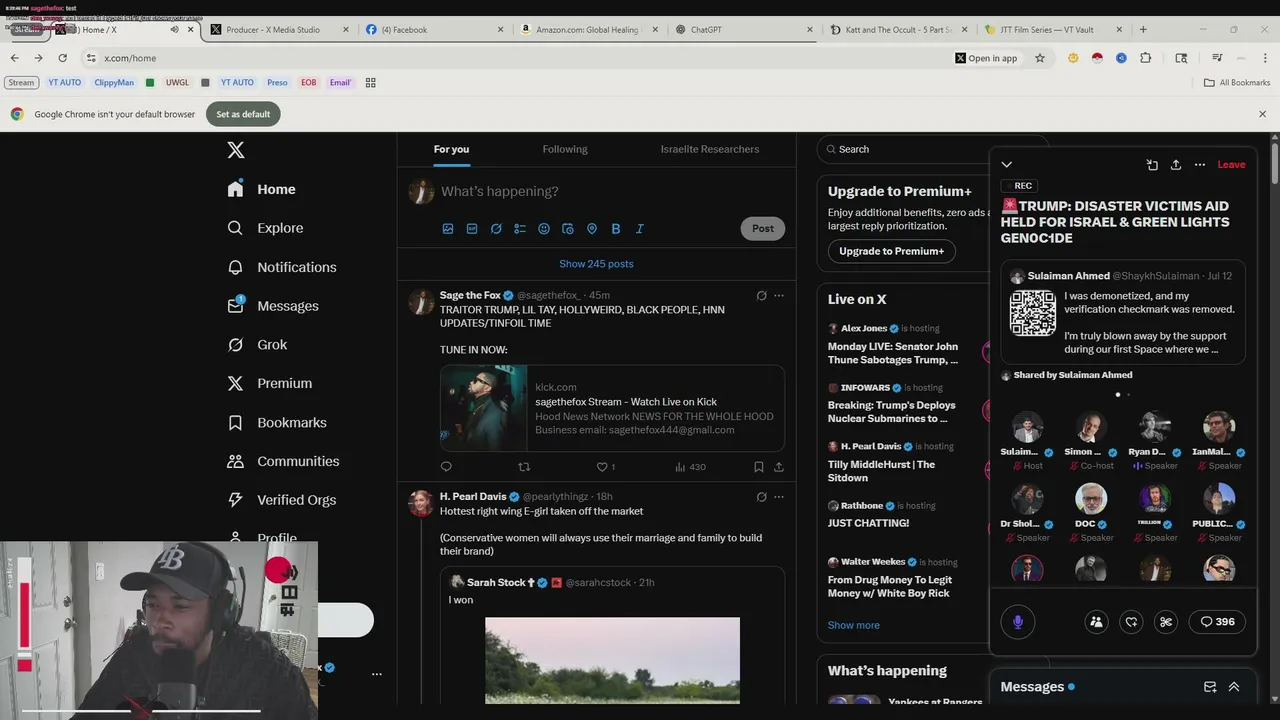
Task: Click Open in app button
Action: click(x=986, y=58)
